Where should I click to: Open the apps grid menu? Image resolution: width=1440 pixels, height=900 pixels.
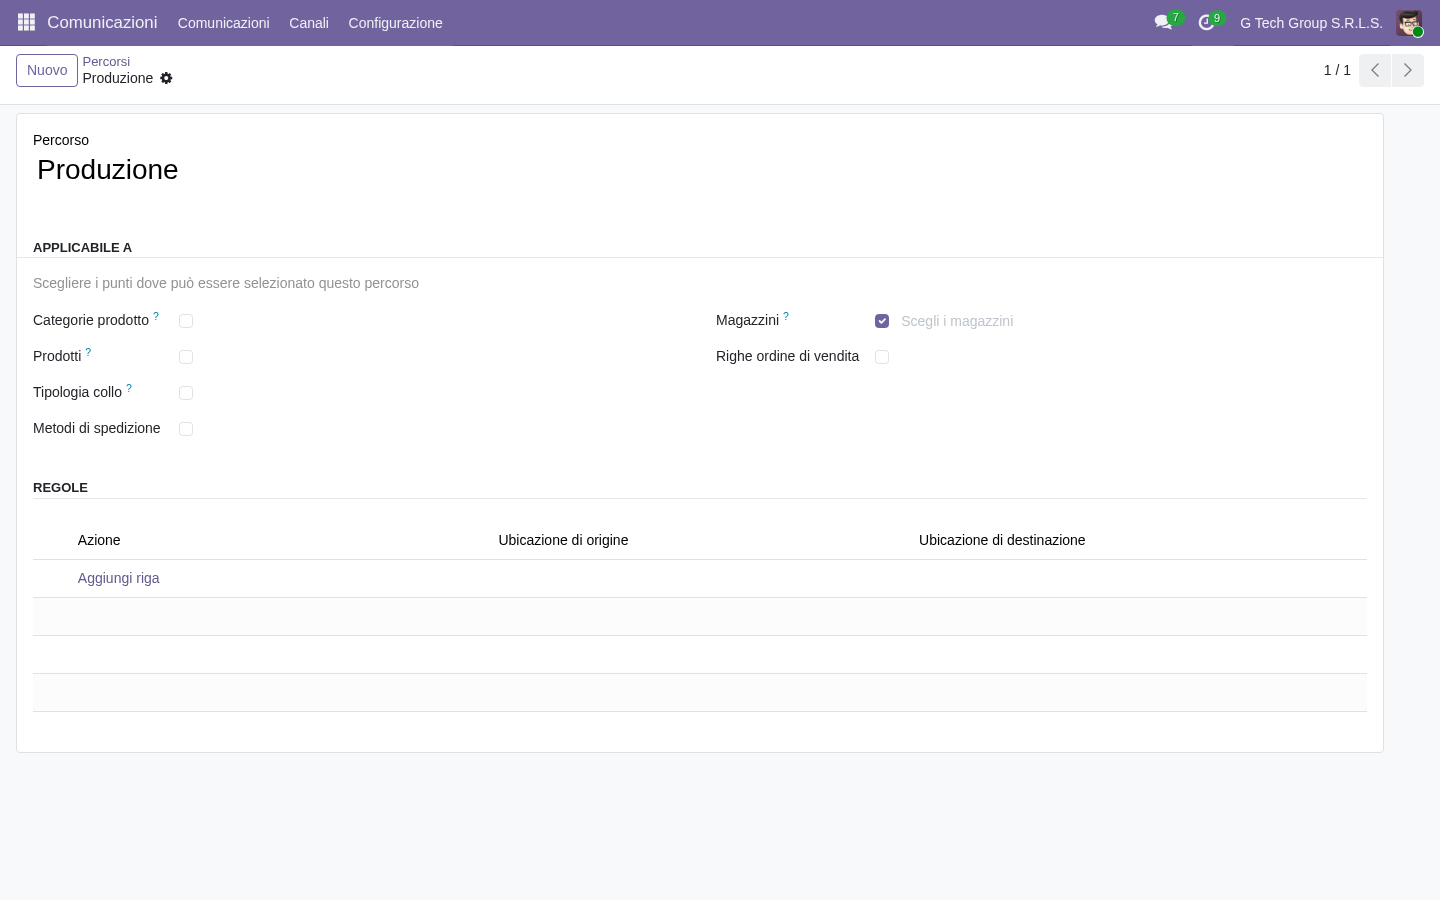(27, 22)
